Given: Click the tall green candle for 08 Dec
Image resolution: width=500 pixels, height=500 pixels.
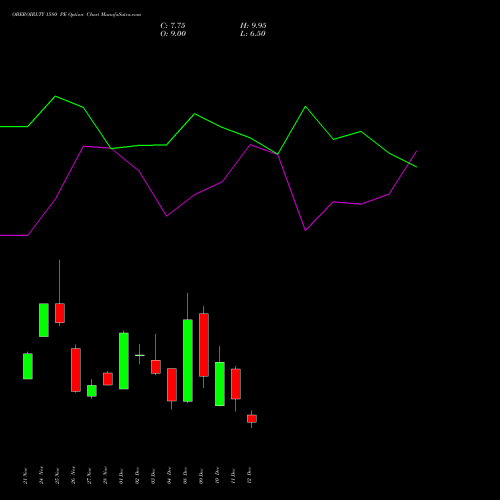Looking at the screenshot, I should tap(188, 360).
